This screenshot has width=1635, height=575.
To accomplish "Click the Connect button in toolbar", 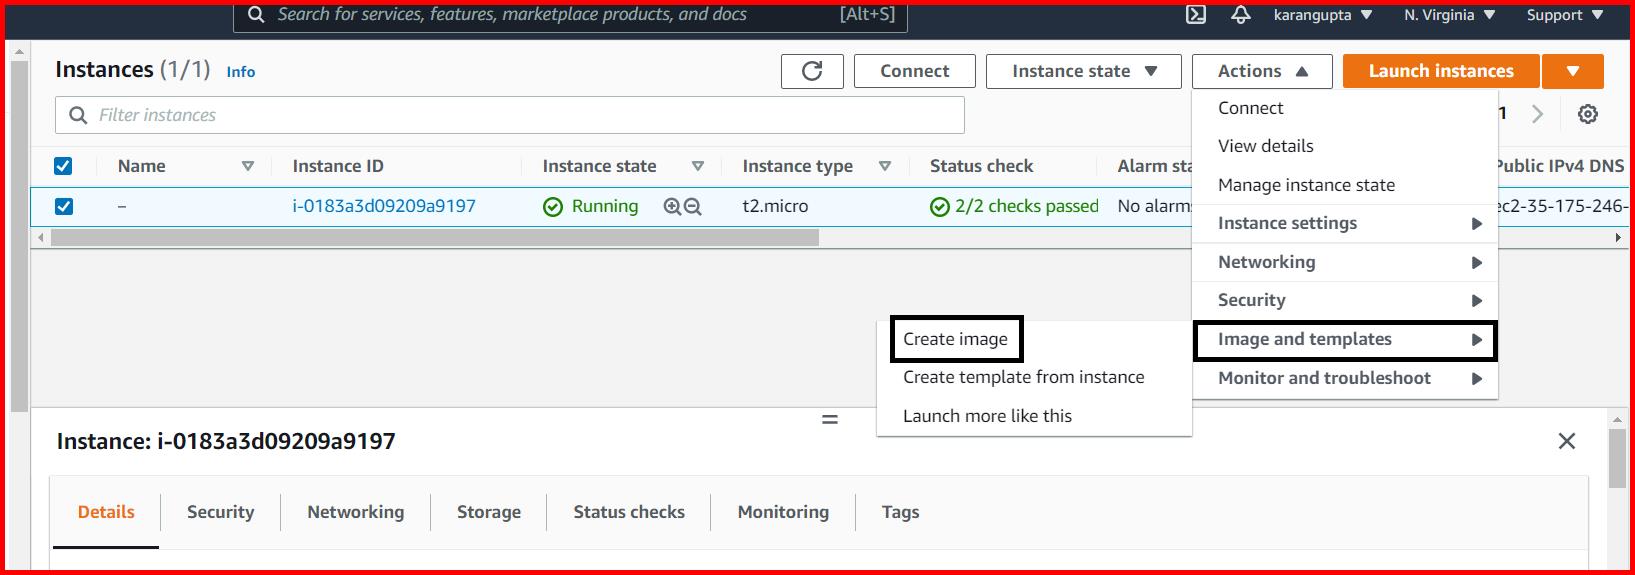I will tap(915, 71).
